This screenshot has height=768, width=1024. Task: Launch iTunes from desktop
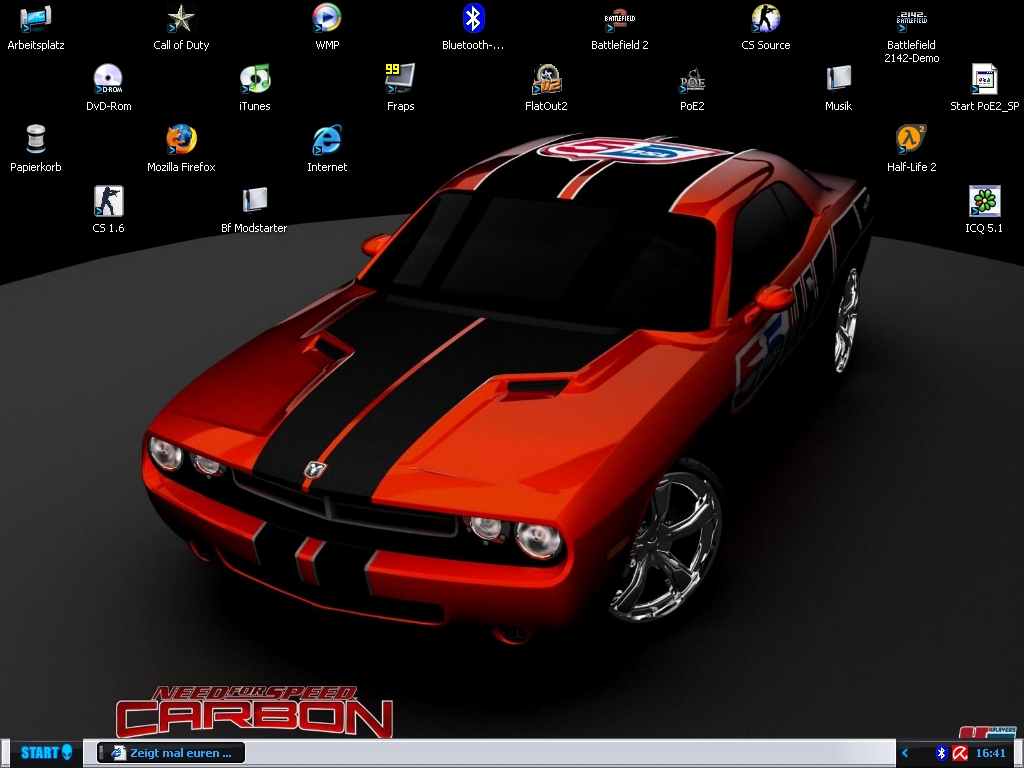[x=254, y=80]
